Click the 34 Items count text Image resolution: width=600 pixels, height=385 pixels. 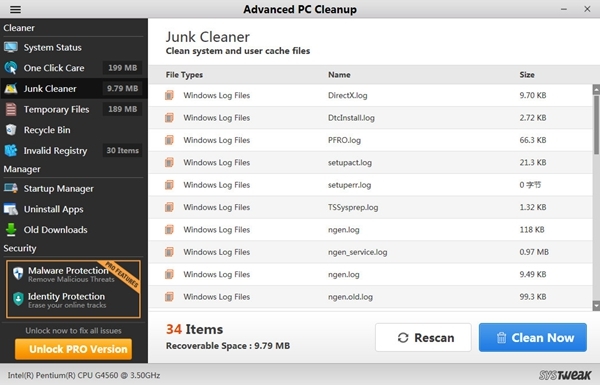coord(194,329)
